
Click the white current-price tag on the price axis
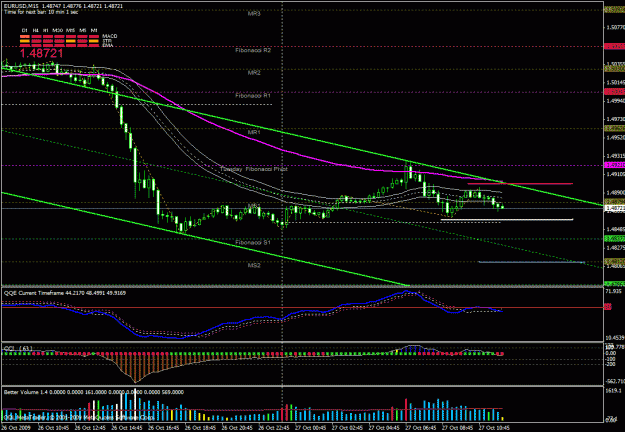pos(614,208)
